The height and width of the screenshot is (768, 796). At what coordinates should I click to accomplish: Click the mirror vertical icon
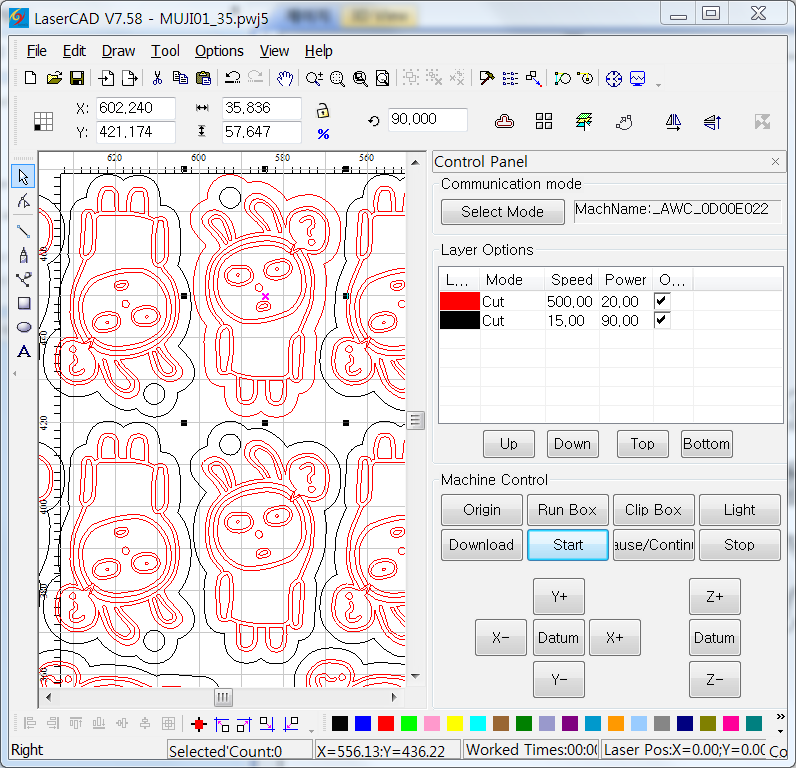pos(713,122)
